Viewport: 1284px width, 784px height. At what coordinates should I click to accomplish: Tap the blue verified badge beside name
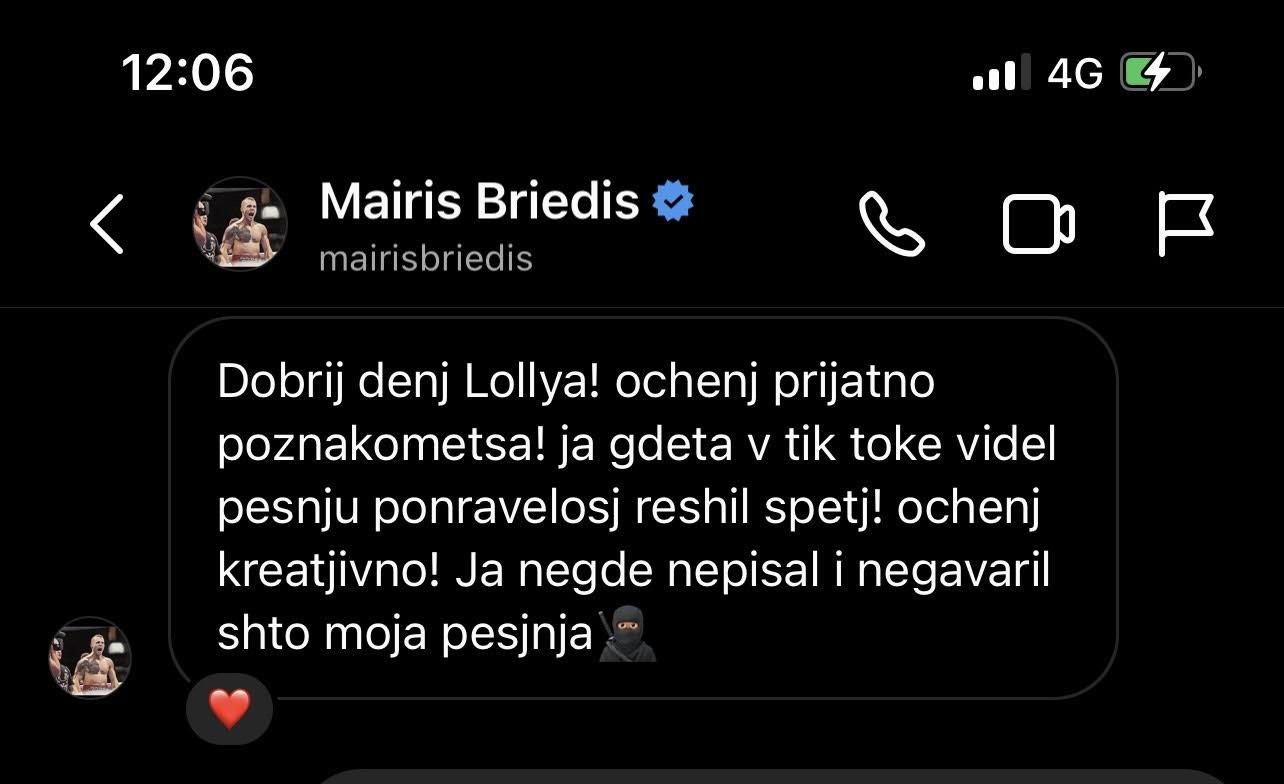[x=673, y=201]
